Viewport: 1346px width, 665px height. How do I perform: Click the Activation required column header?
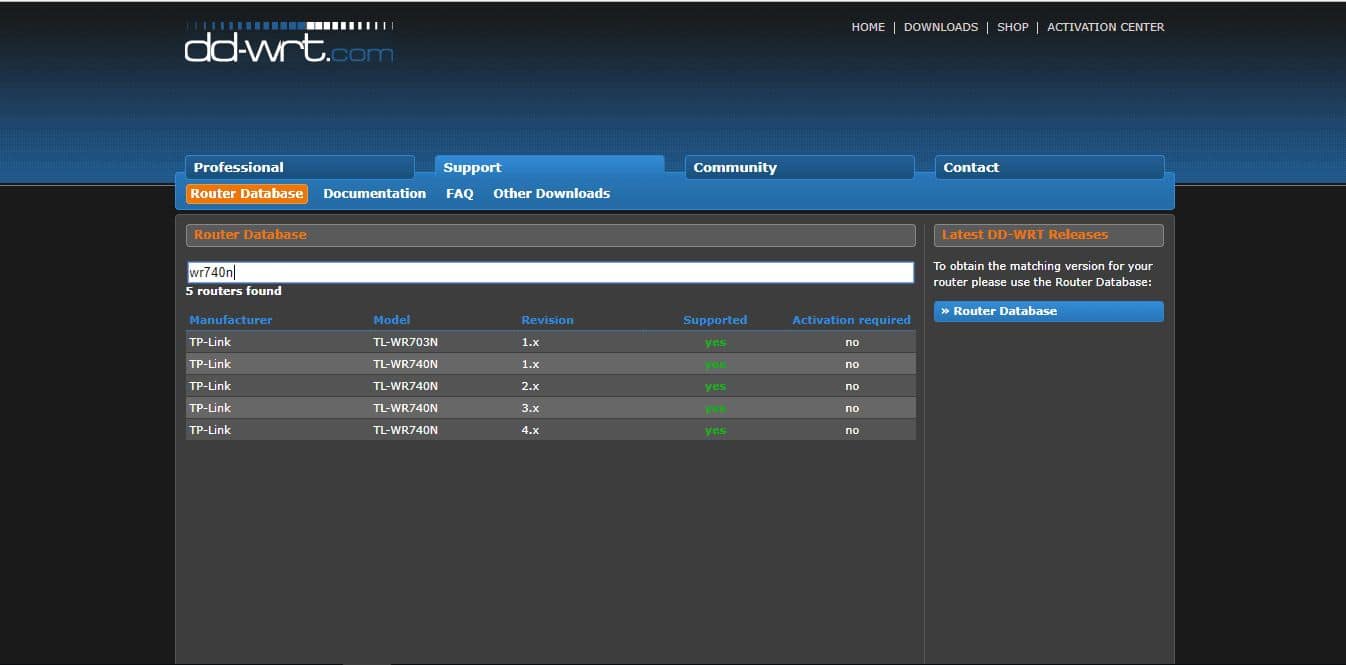tap(851, 320)
